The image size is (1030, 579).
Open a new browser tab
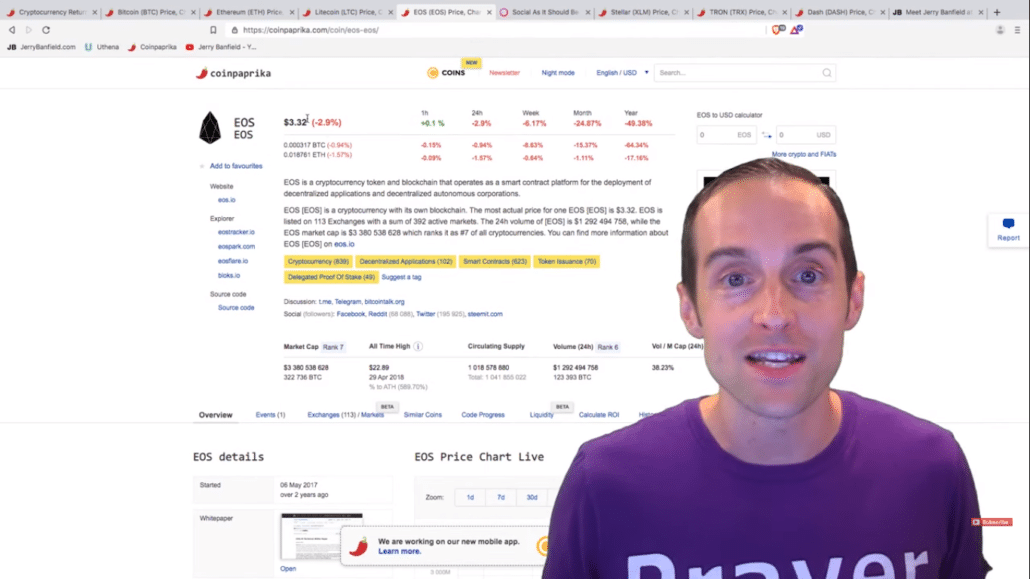pyautogui.click(x=996, y=12)
